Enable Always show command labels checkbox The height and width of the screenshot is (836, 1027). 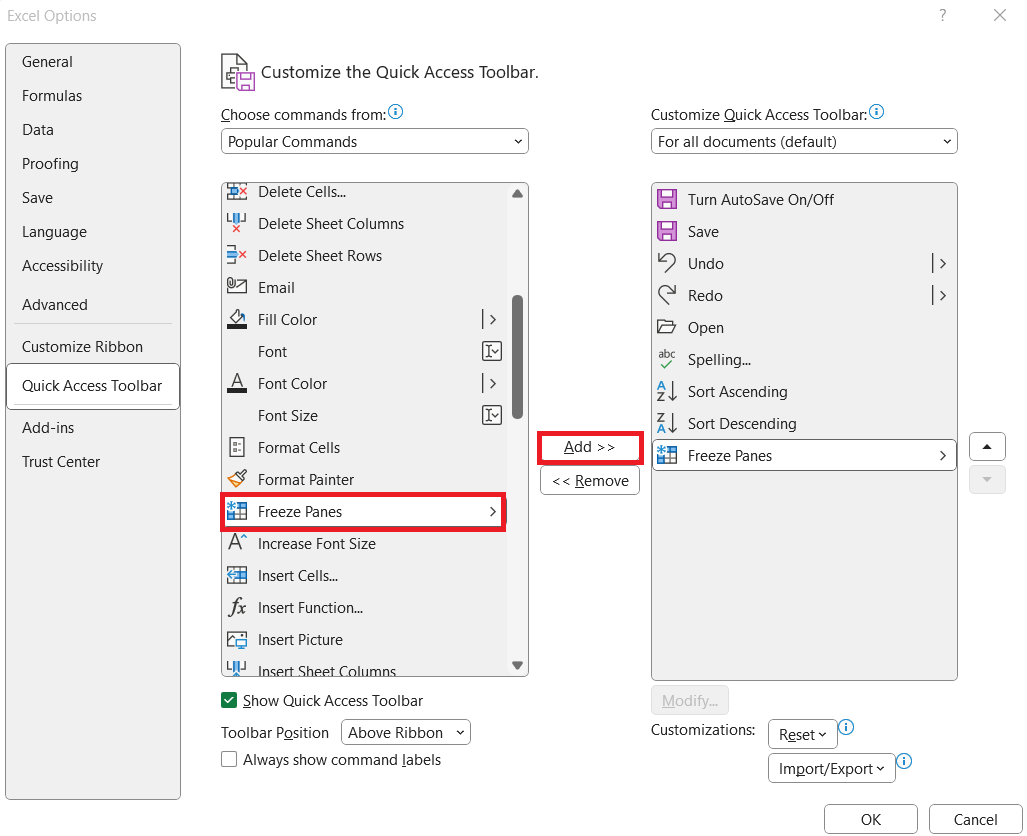pyautogui.click(x=229, y=759)
